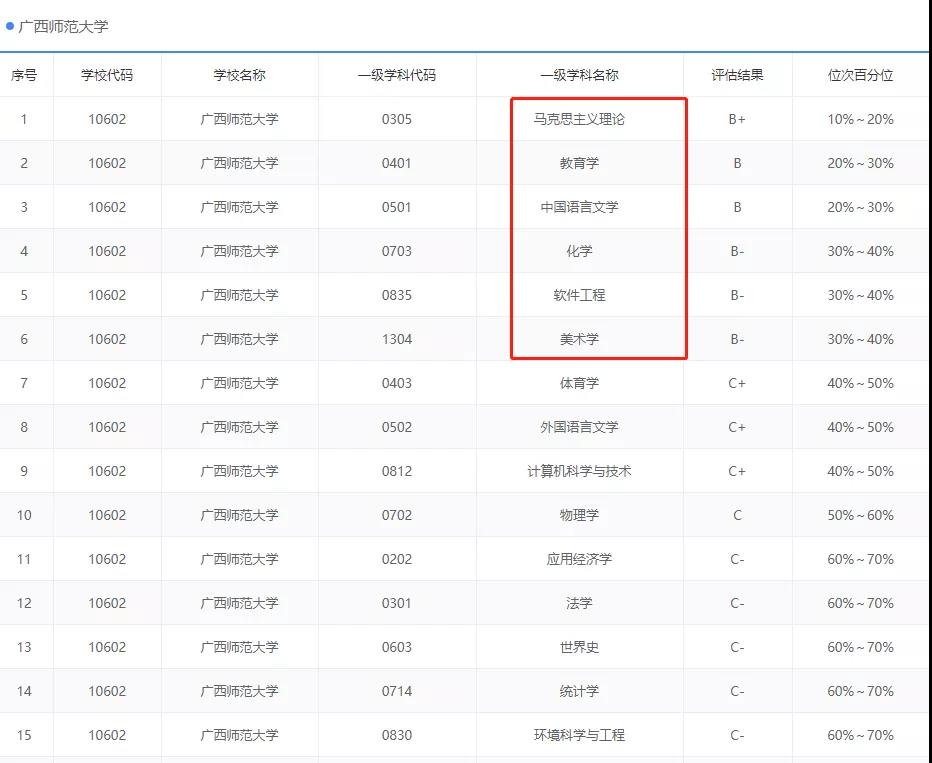Click the 一级学科名称 column header
Screen dimensions: 932x763
tap(579, 75)
